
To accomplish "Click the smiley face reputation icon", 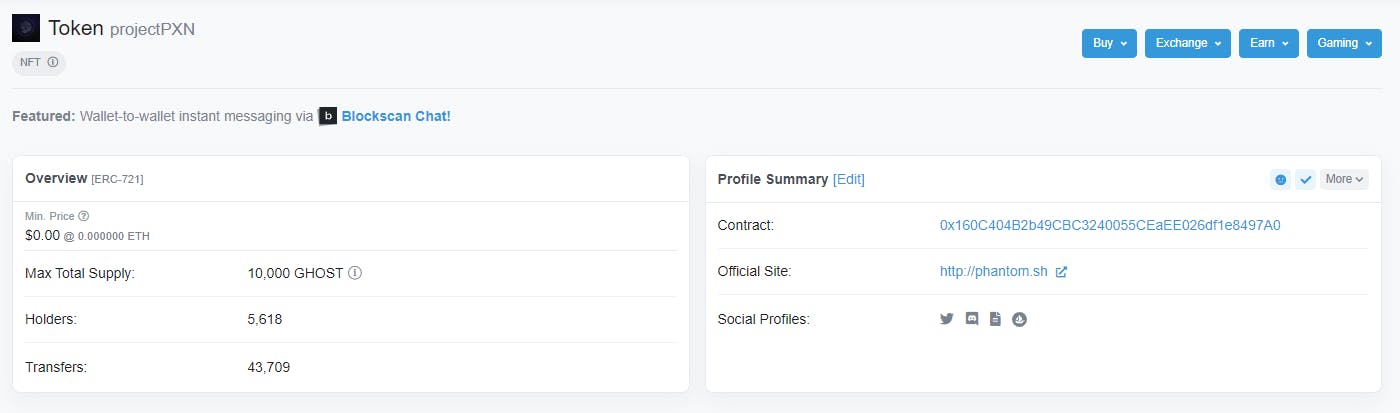I will 1280,179.
